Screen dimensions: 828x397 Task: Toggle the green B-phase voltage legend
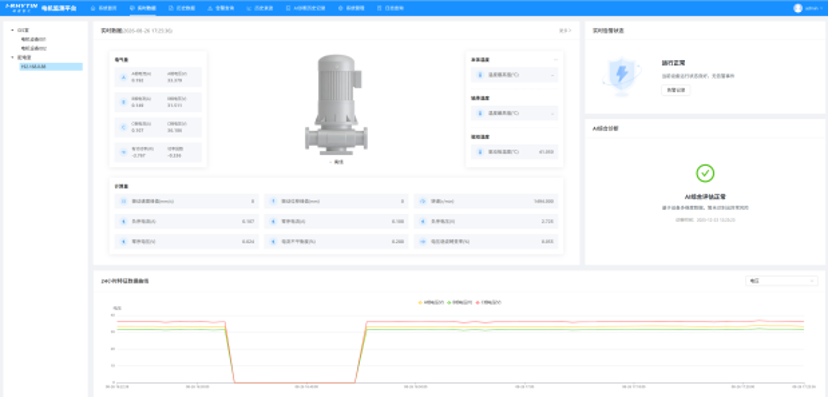click(459, 303)
